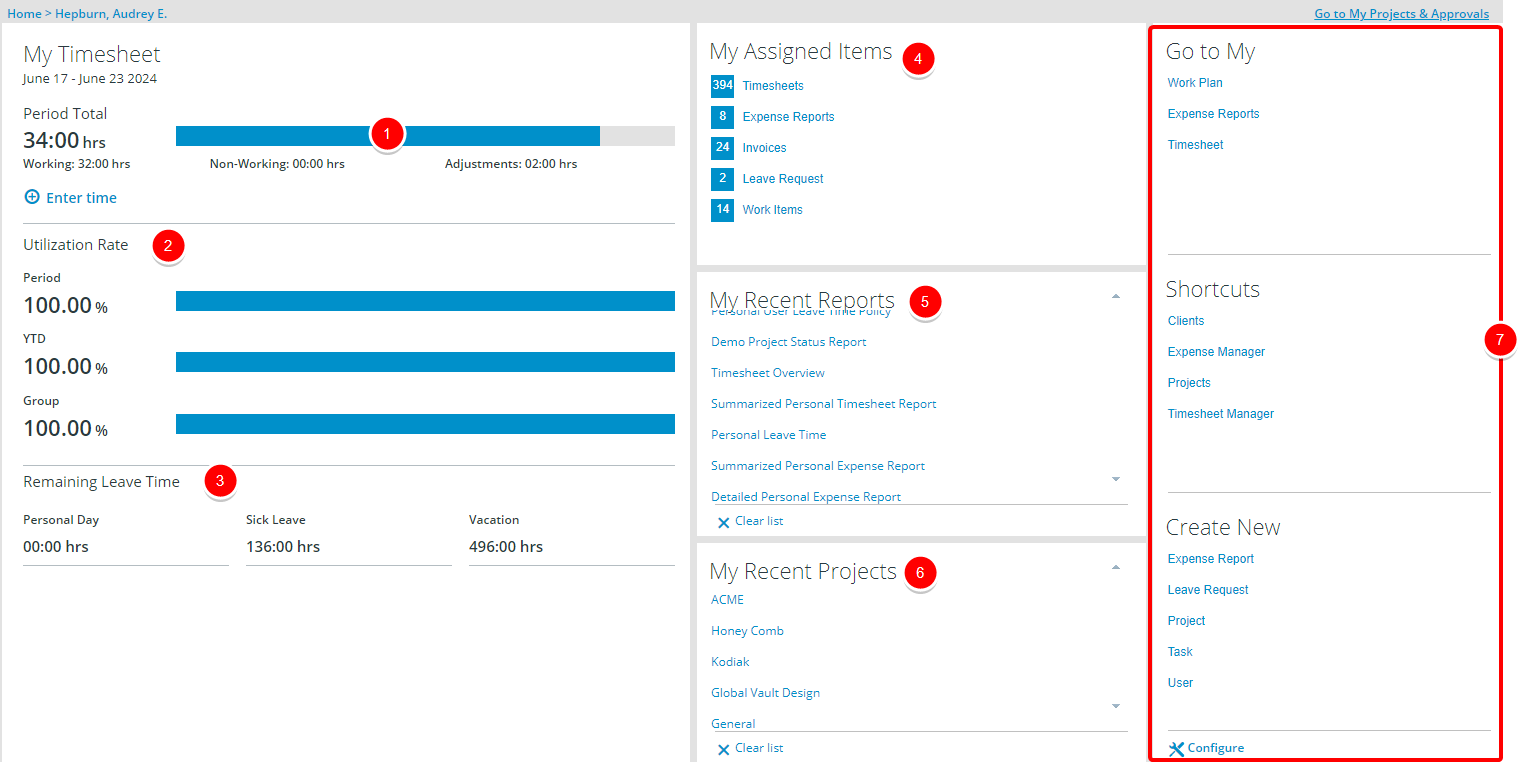Expand more projects with the down chevron
Screen dimensions: 1530x774
(1115, 707)
